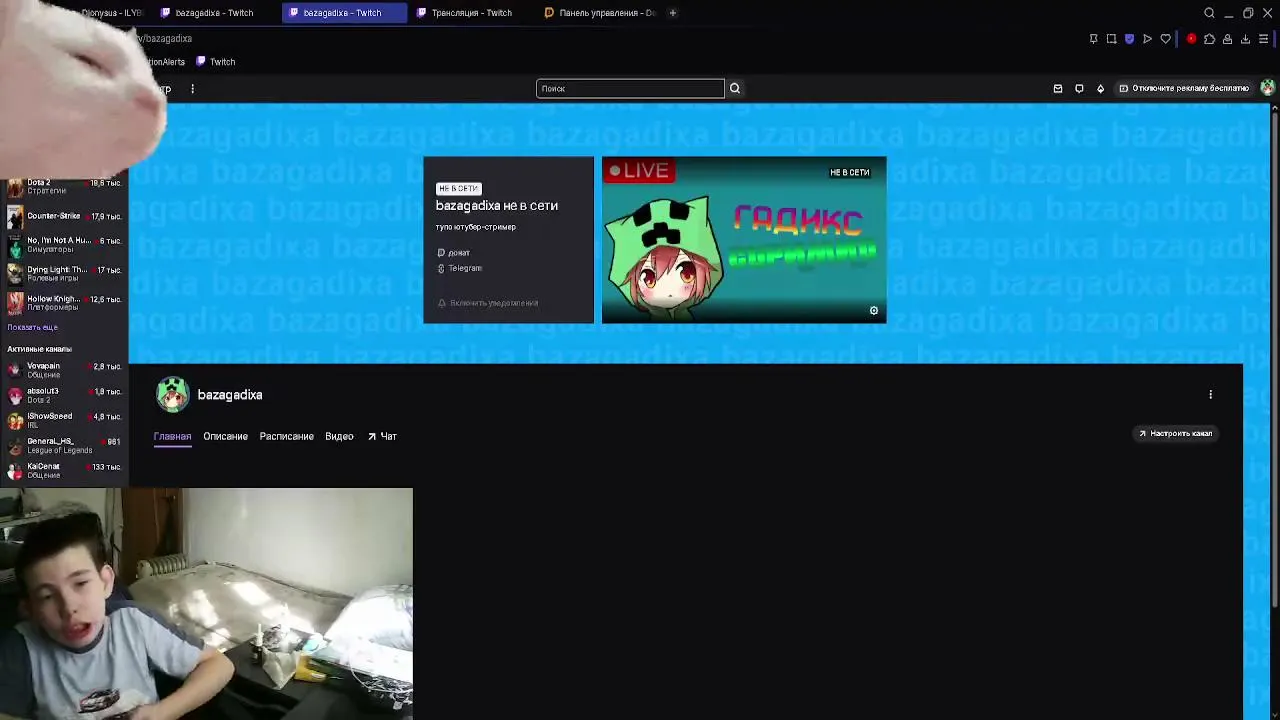Open Hollow Knigh... category in sidebar
The image size is (1280, 720).
point(64,302)
